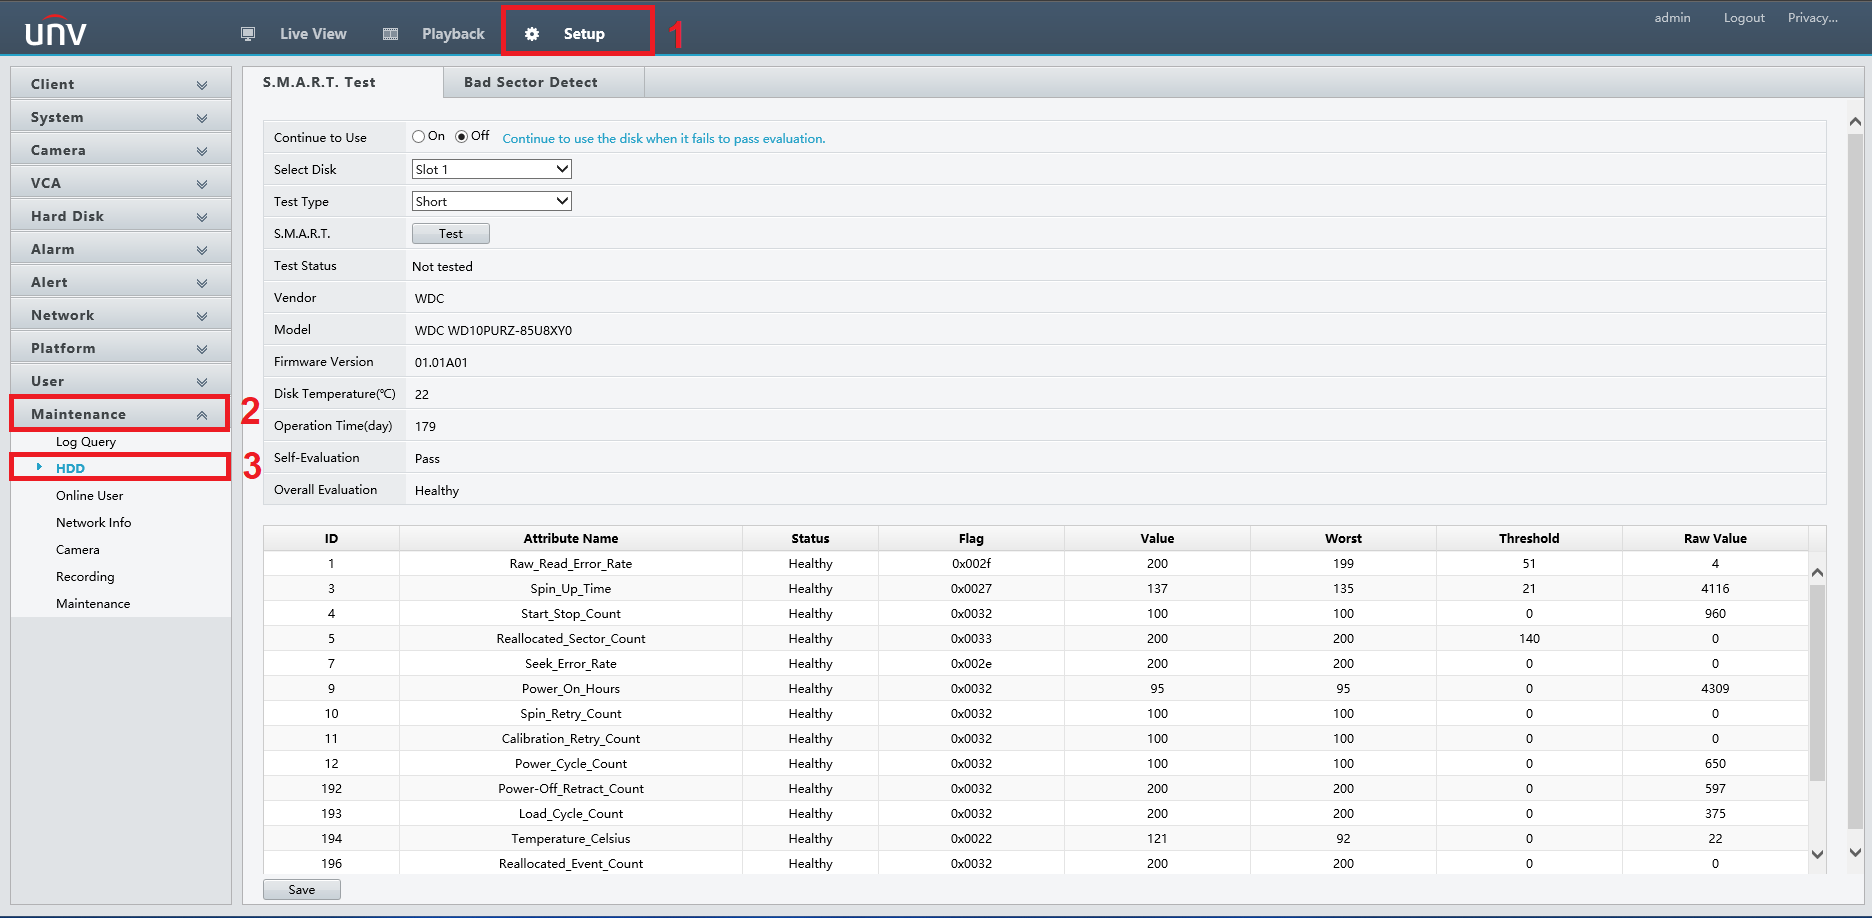
Task: Enable Continue to Use On option
Action: pyautogui.click(x=419, y=137)
